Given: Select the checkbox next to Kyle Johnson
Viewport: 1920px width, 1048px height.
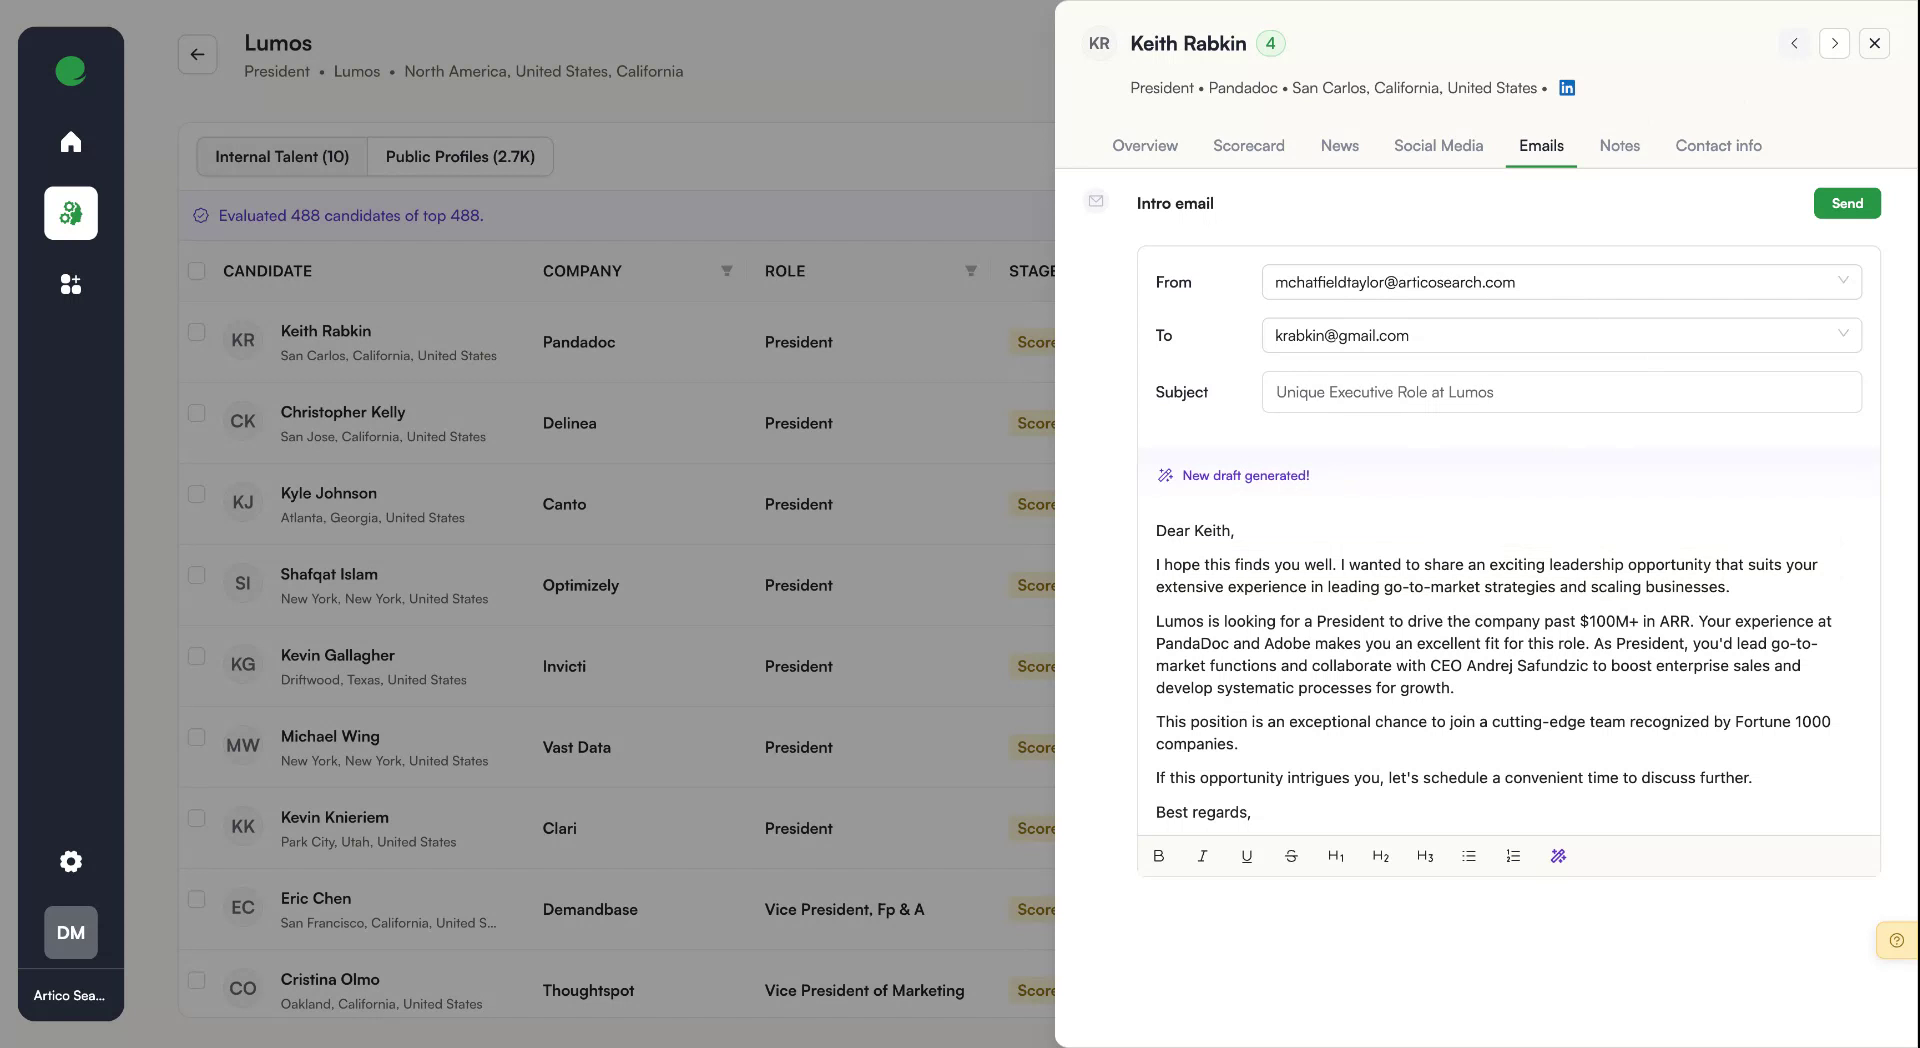Looking at the screenshot, I should [x=197, y=495].
